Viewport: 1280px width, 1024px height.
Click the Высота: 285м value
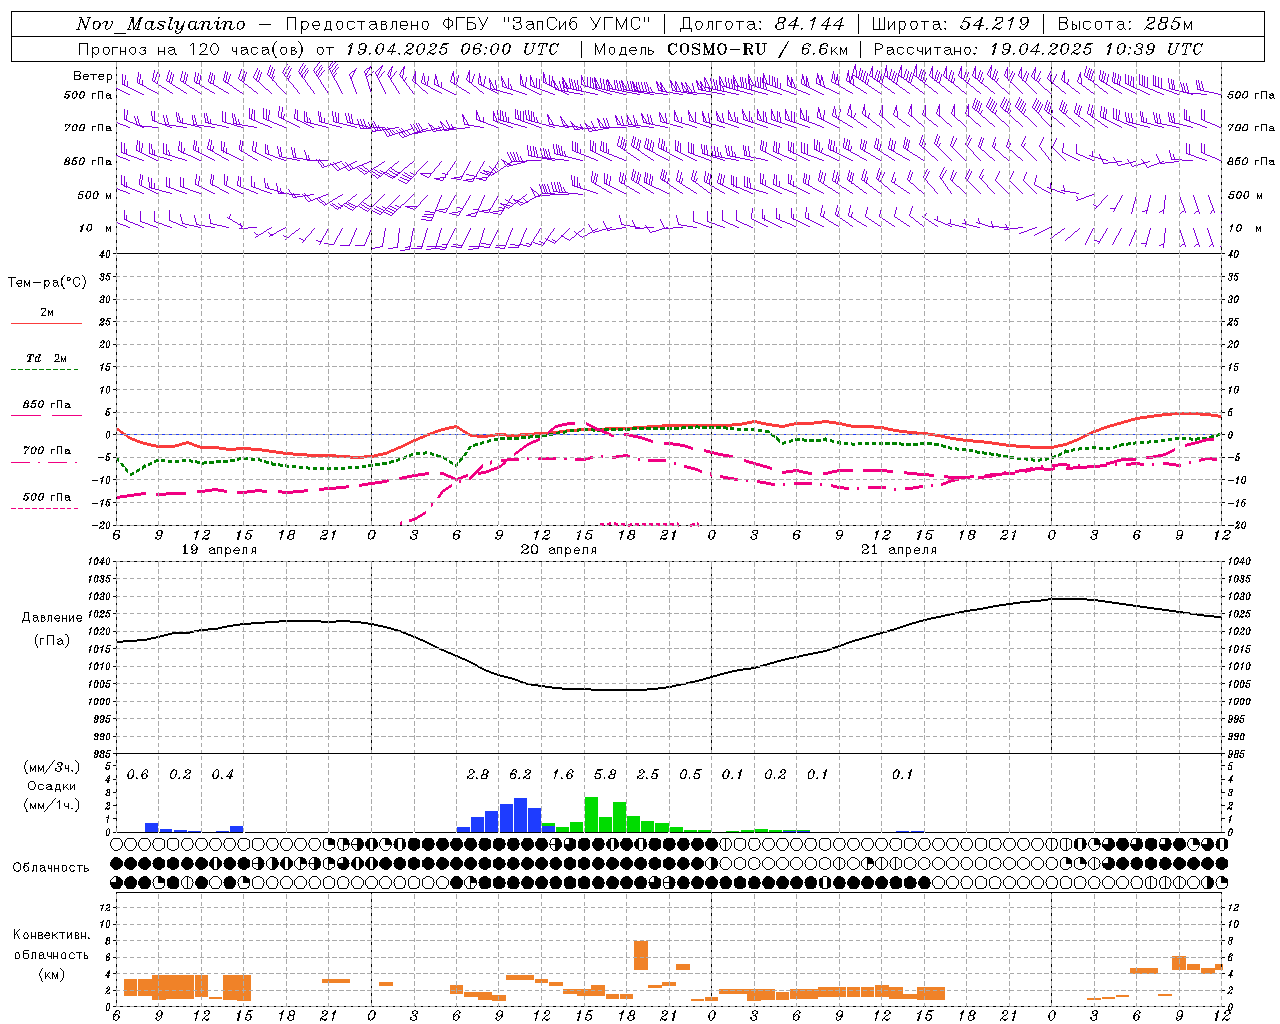[1125, 24]
